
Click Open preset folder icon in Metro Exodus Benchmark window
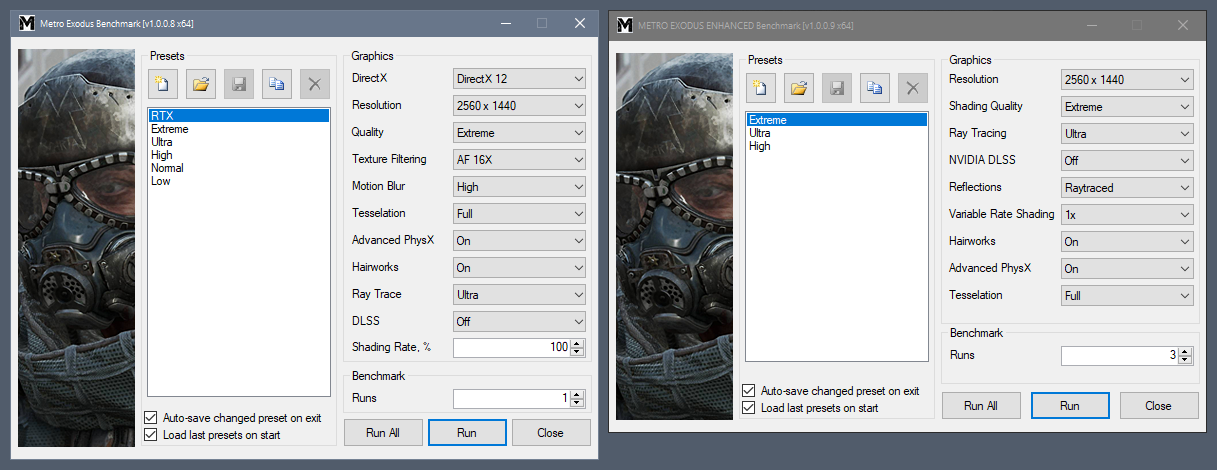click(200, 84)
